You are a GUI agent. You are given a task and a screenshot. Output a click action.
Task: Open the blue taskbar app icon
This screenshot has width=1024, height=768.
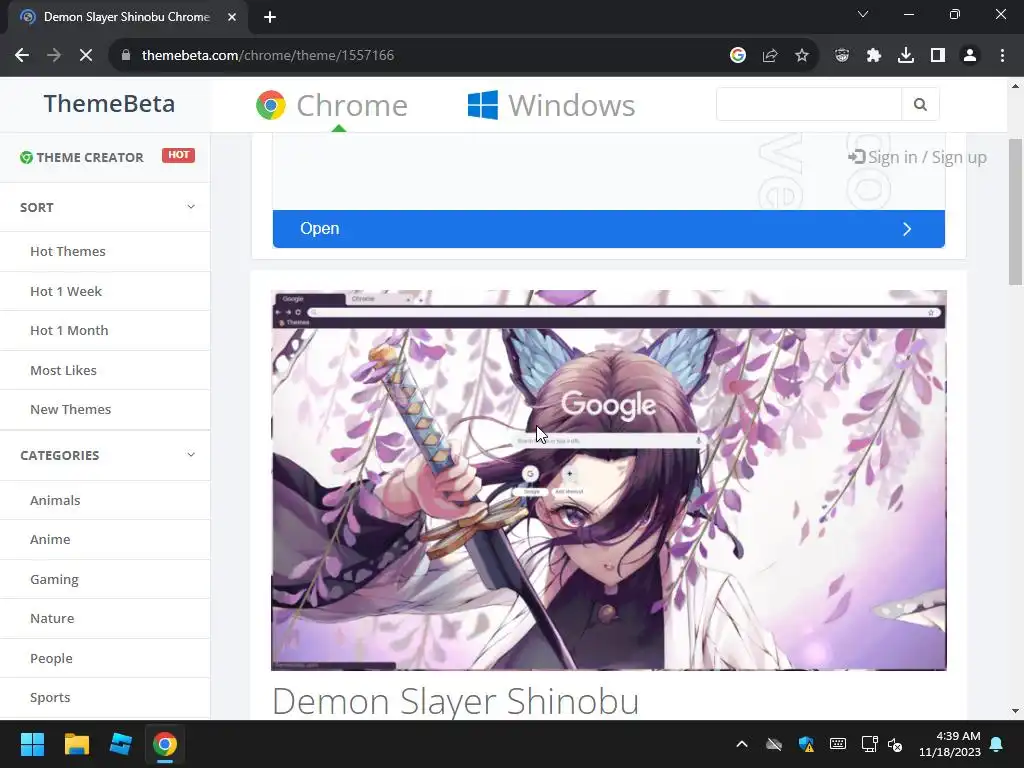pyautogui.click(x=121, y=744)
